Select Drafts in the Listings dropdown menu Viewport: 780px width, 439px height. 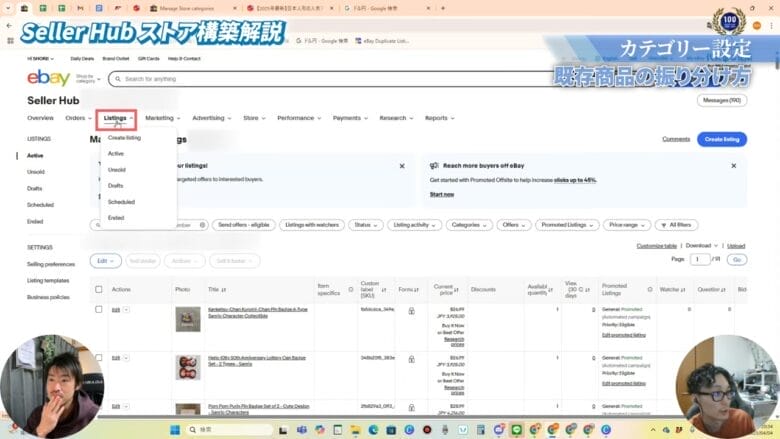tap(115, 186)
